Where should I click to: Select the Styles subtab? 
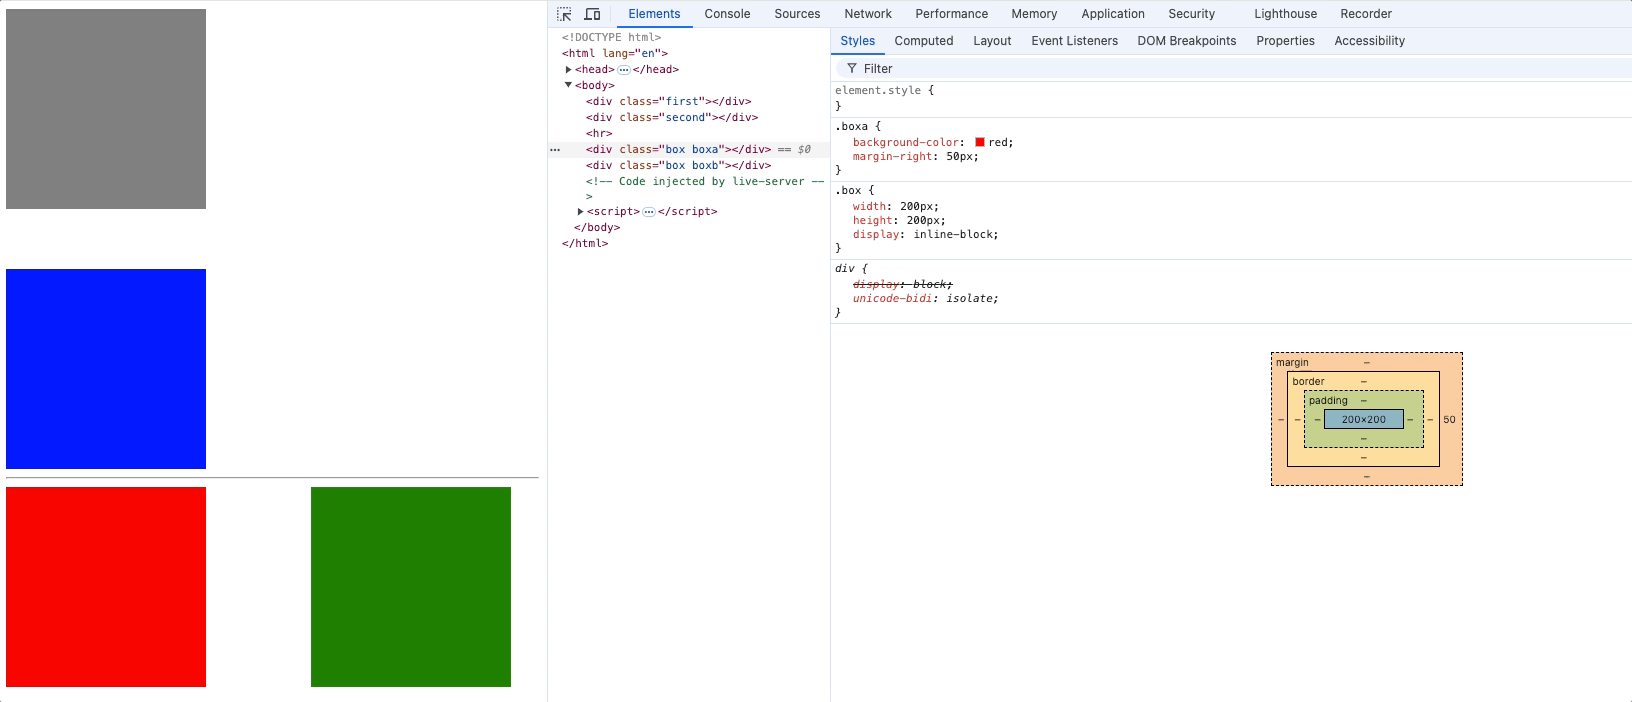(x=857, y=41)
